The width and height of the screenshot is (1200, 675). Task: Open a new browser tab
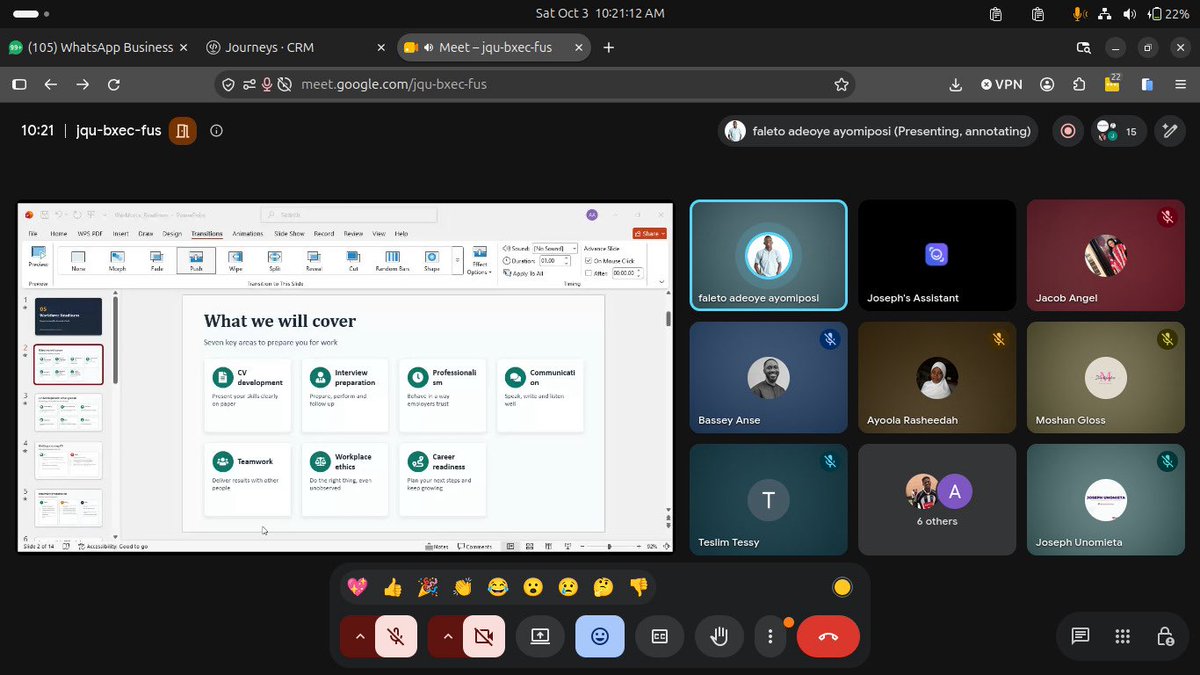[x=609, y=47]
